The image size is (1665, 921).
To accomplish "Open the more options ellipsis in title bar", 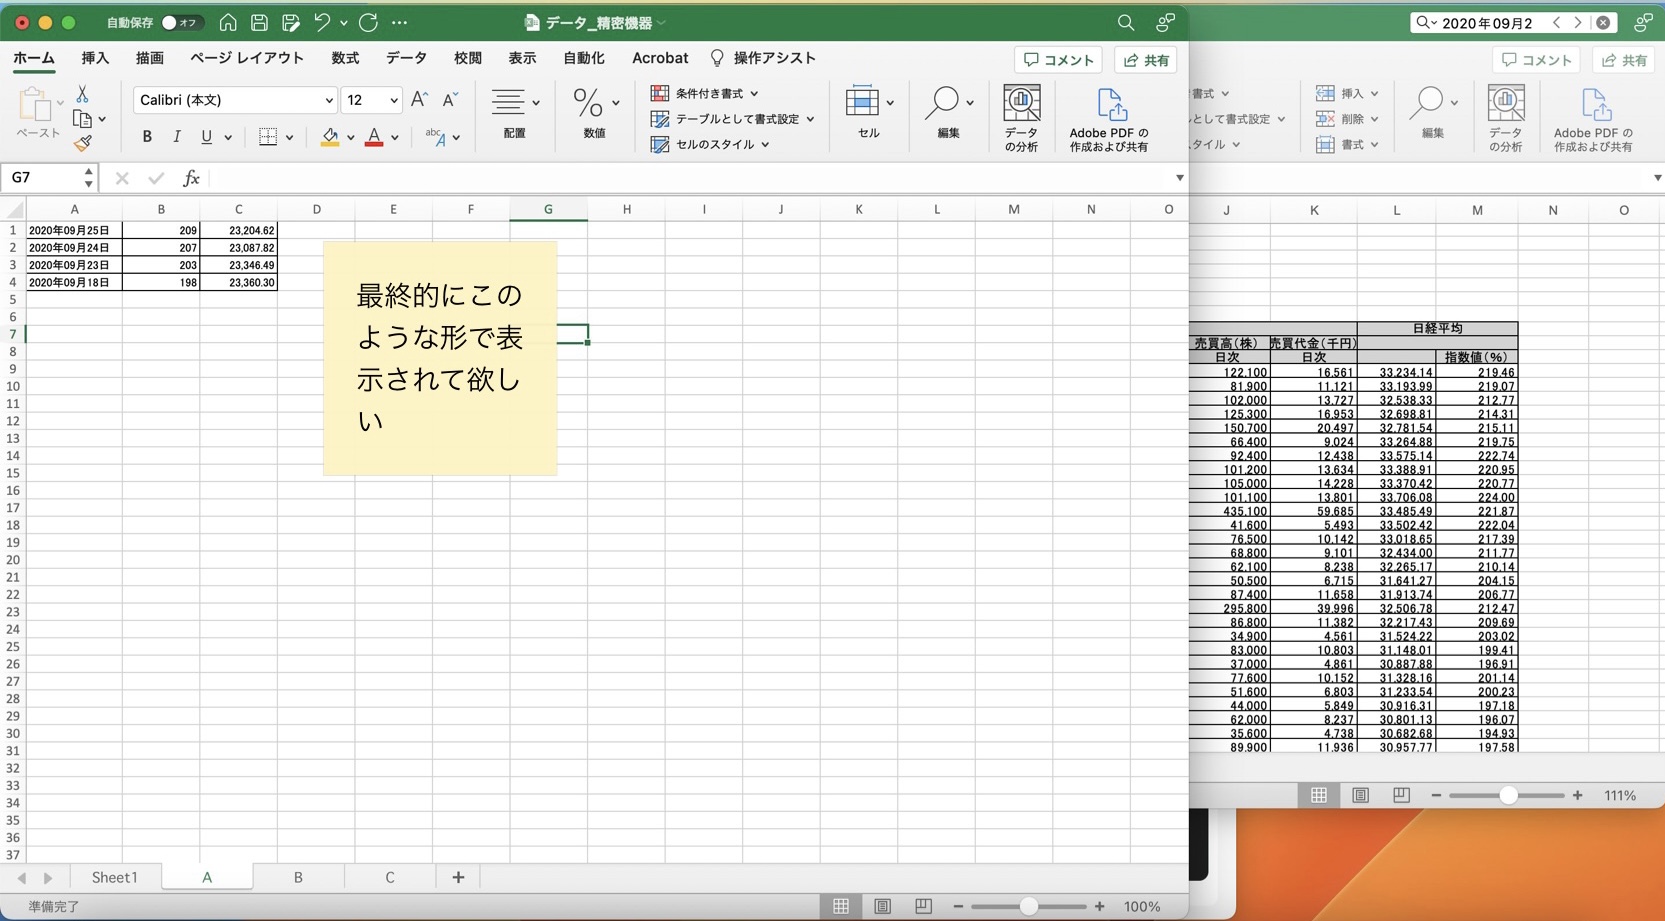I will (x=399, y=22).
